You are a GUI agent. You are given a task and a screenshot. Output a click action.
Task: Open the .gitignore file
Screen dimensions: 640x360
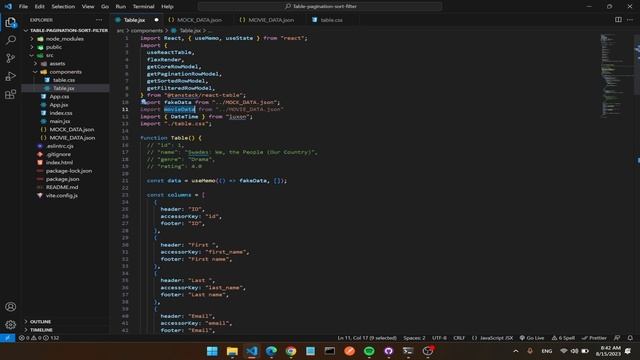pos(58,154)
